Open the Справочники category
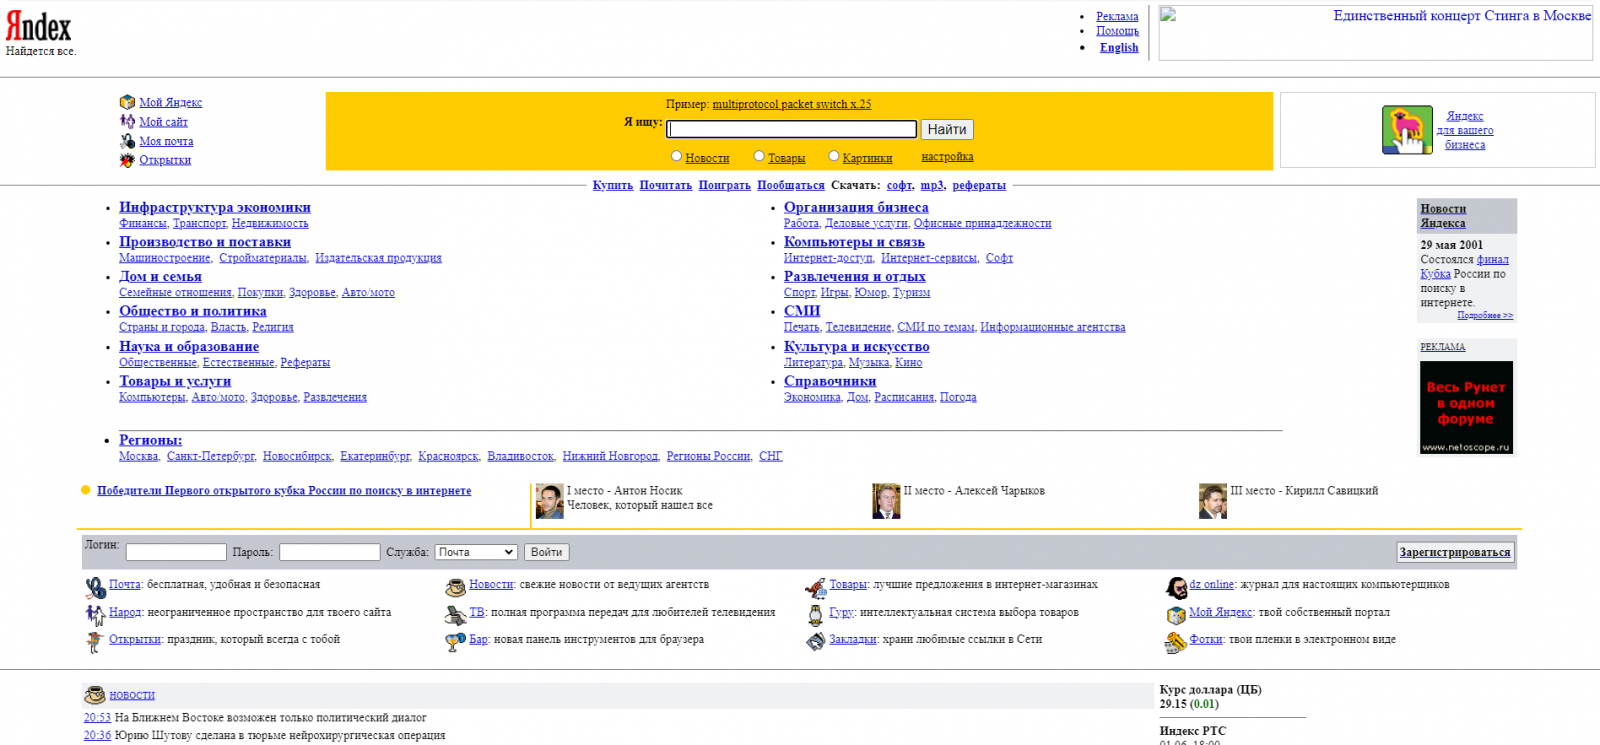The height and width of the screenshot is (745, 1600). pyautogui.click(x=830, y=381)
